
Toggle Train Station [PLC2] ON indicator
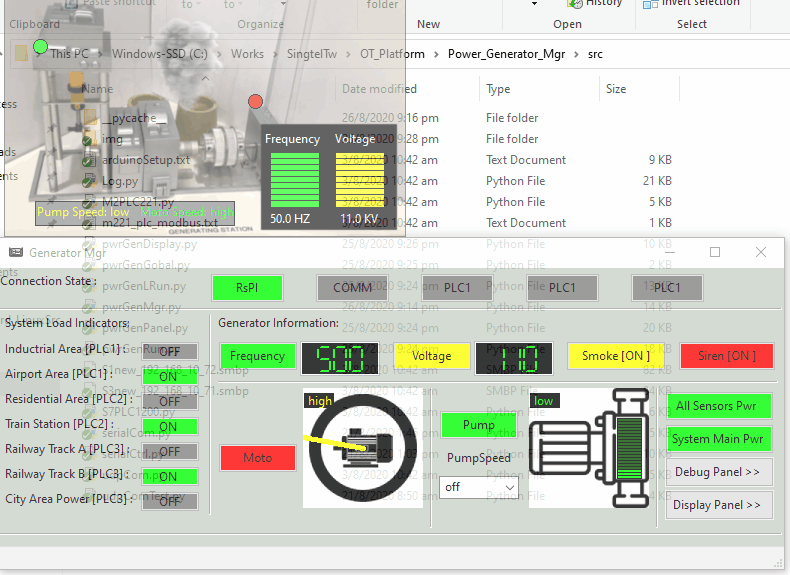(x=170, y=427)
